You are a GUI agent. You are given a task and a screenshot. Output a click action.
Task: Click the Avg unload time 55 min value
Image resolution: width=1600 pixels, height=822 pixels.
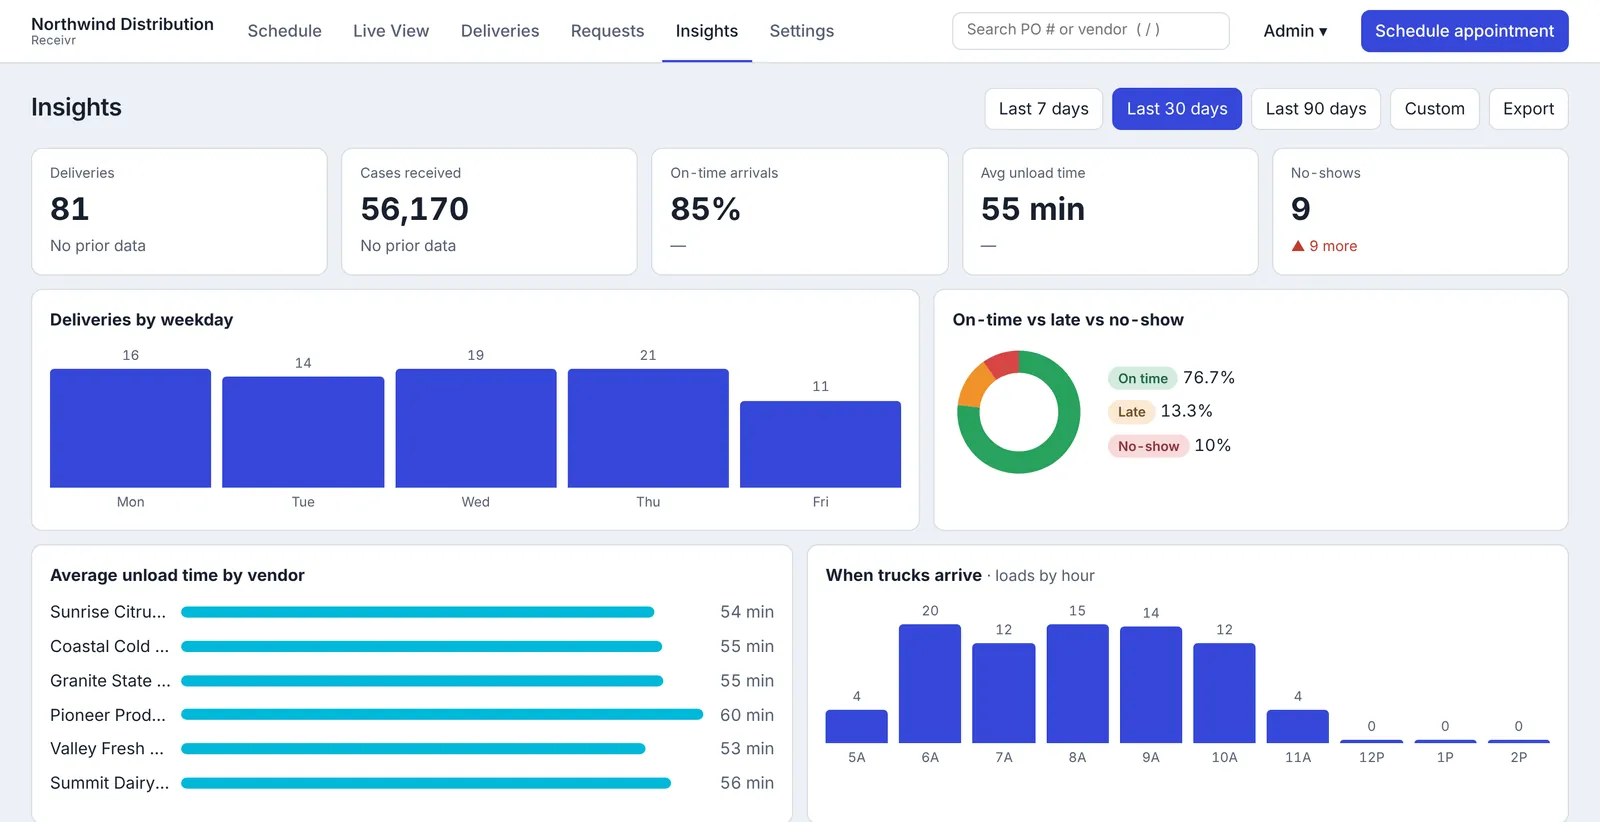pyautogui.click(x=1033, y=209)
